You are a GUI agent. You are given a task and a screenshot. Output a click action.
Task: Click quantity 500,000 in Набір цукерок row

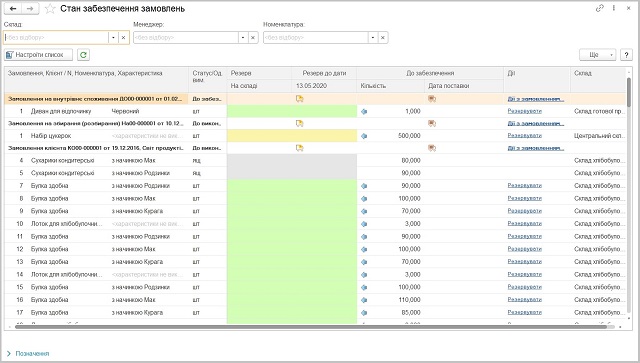point(409,136)
